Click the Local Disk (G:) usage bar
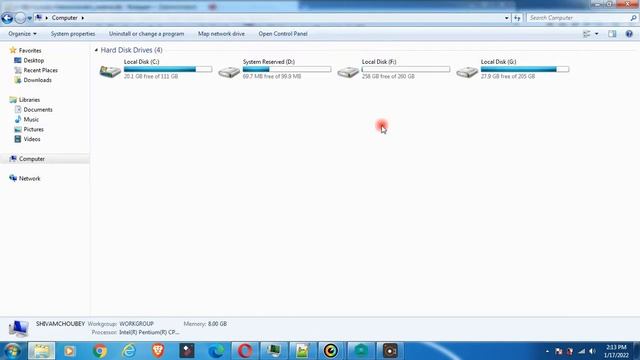Screen dimensions: 640x360 click(524, 69)
